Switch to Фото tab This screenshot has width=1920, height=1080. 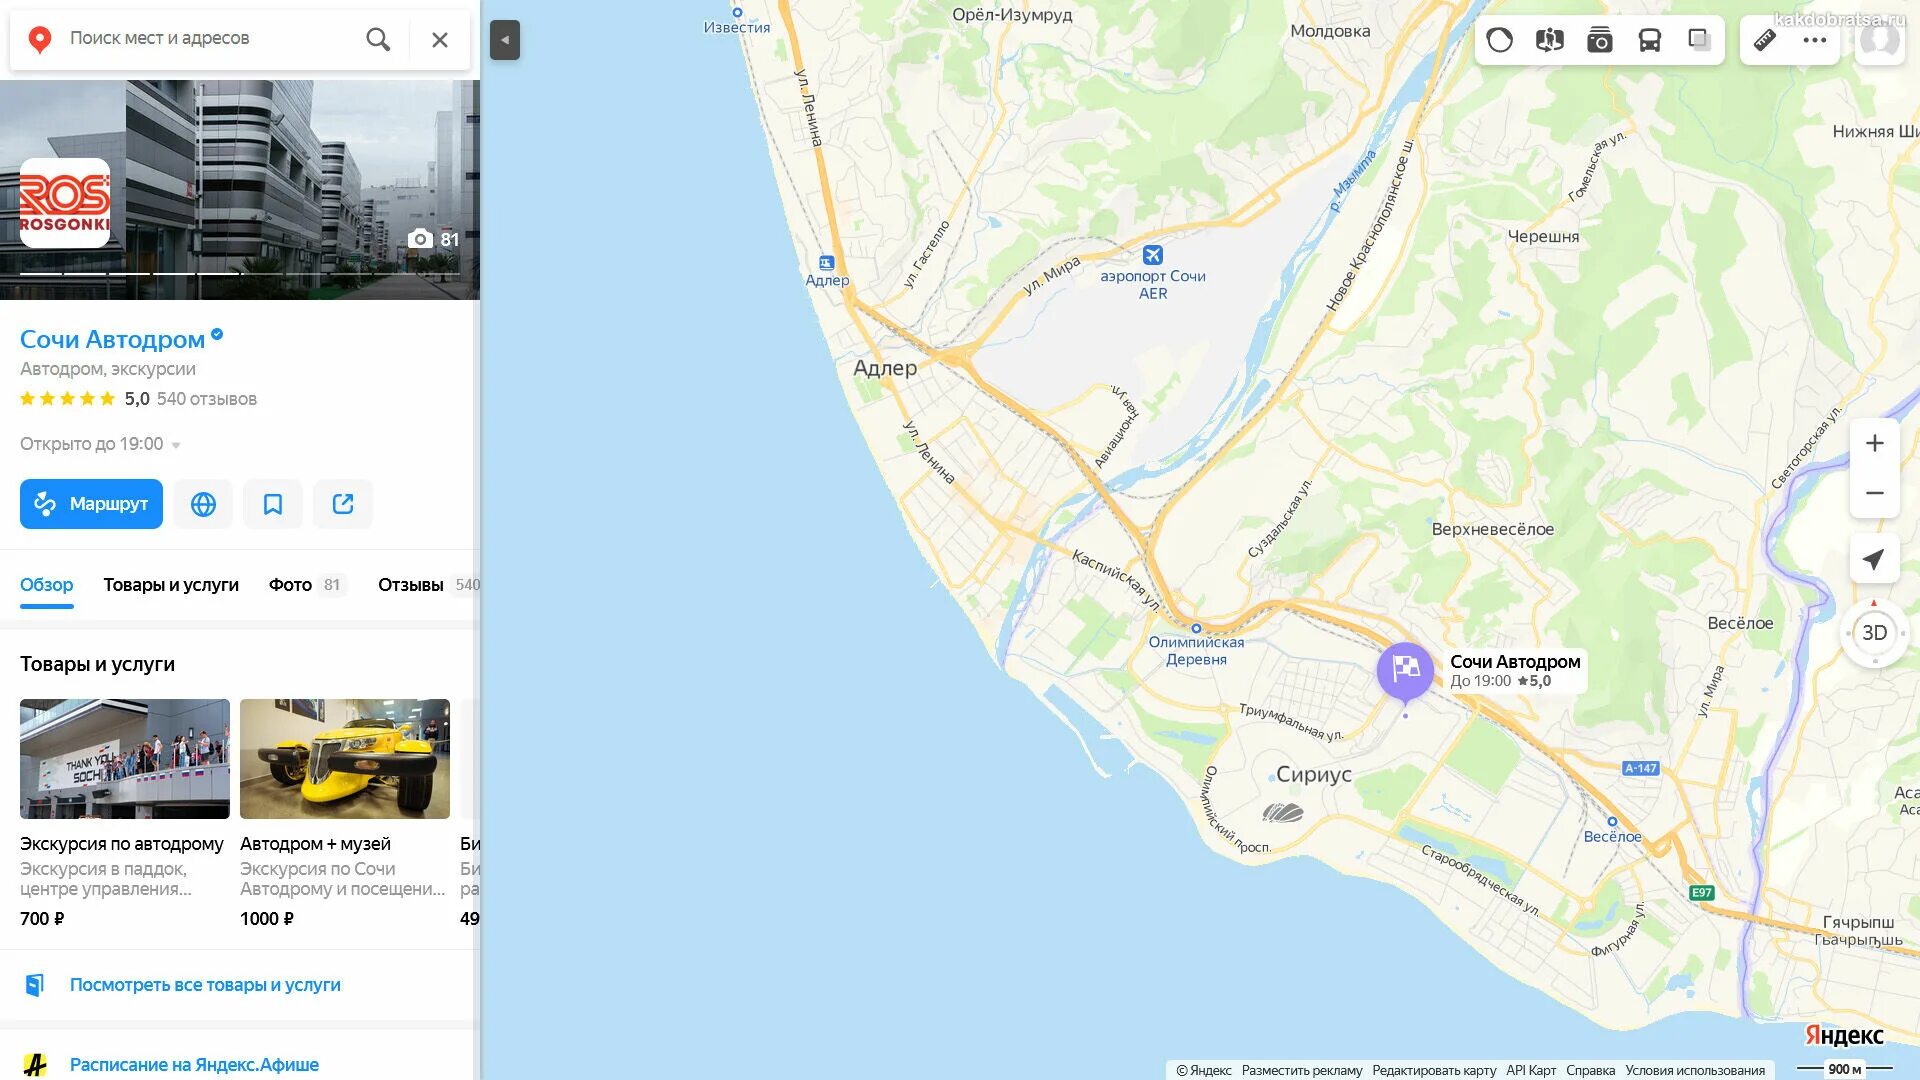coord(307,585)
